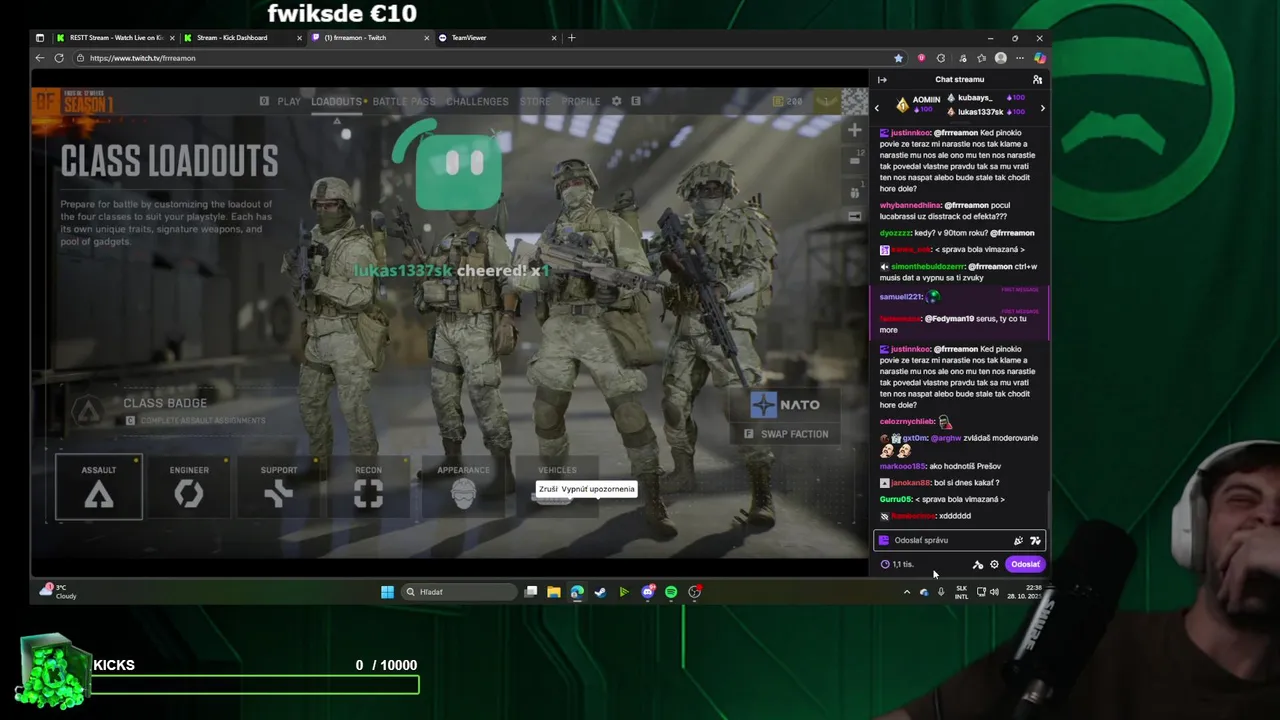Image resolution: width=1280 pixels, height=720 pixels.
Task: Expand hidden system tray icons
Action: coord(907,592)
